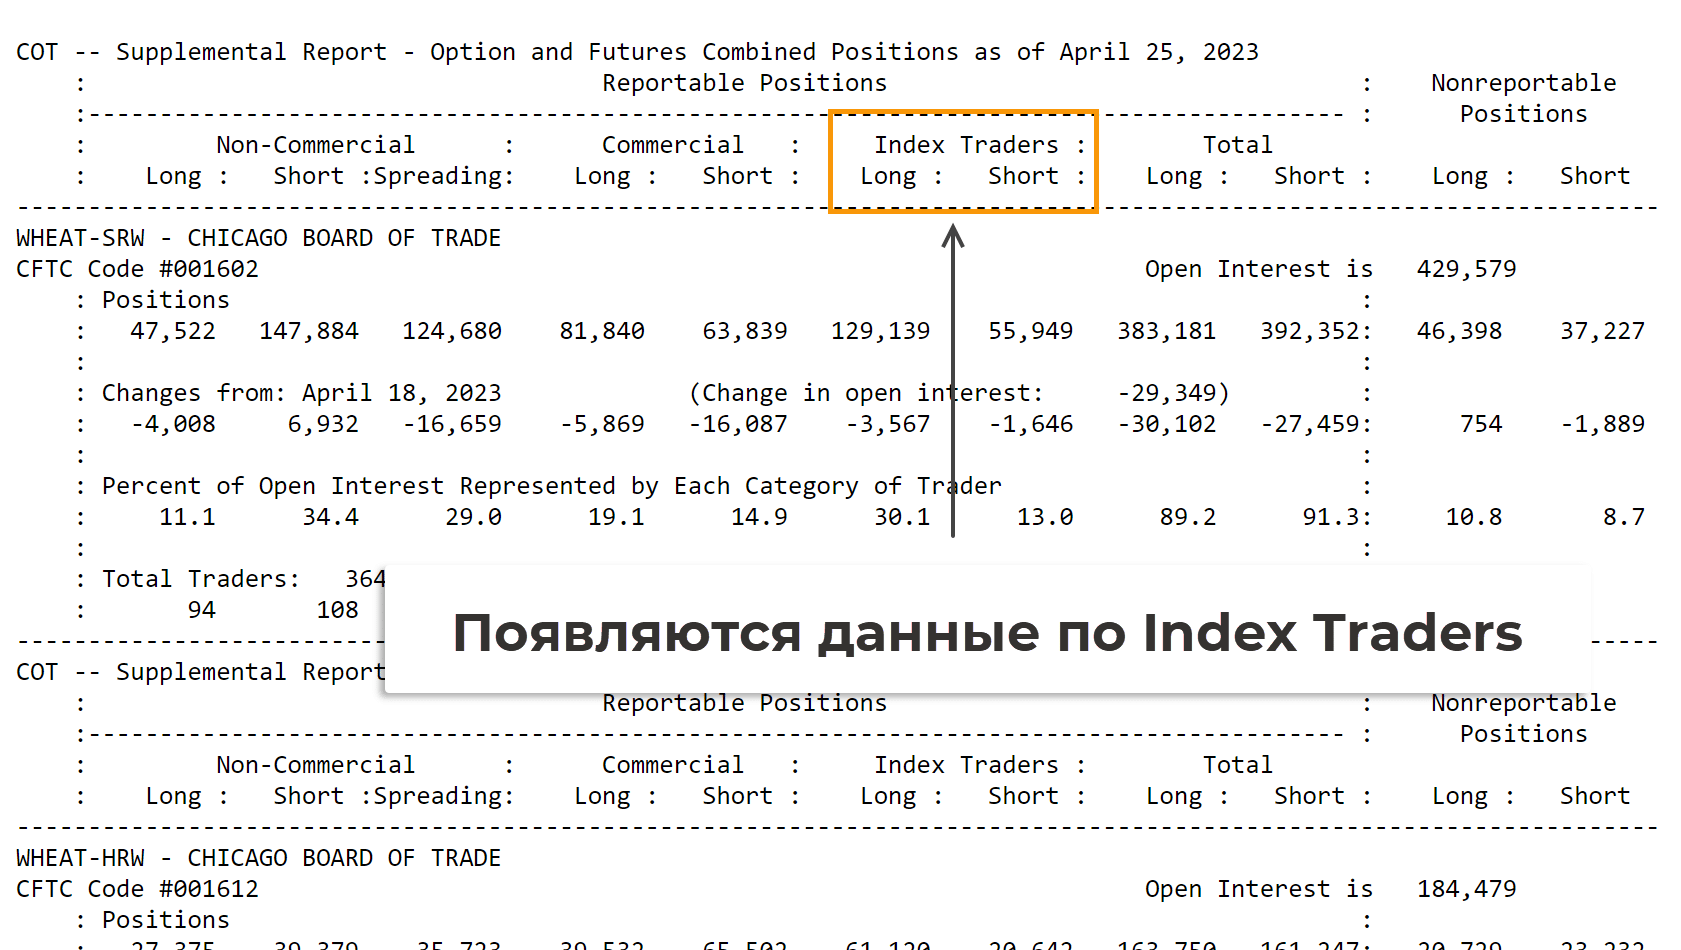Viewport: 1681px width, 950px height.
Task: Click Non-Commercial short value 147,884
Action: [308, 331]
